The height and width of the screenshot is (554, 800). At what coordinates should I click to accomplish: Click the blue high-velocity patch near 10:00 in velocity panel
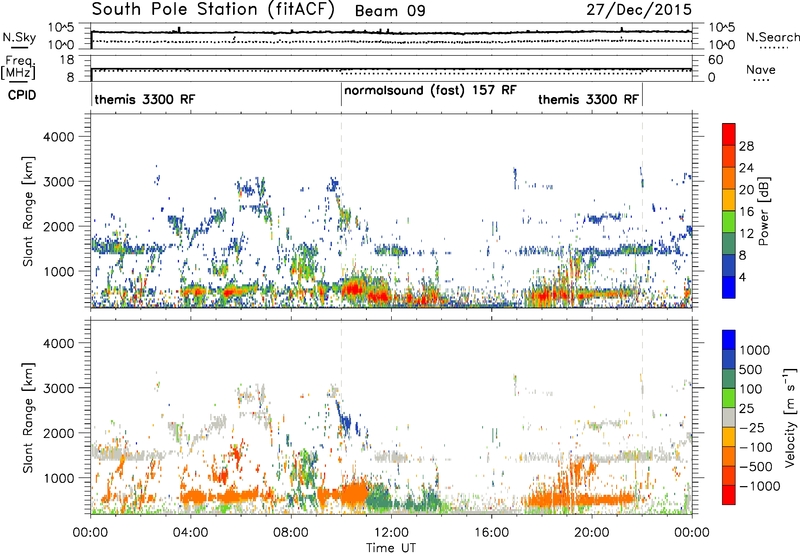tap(345, 422)
